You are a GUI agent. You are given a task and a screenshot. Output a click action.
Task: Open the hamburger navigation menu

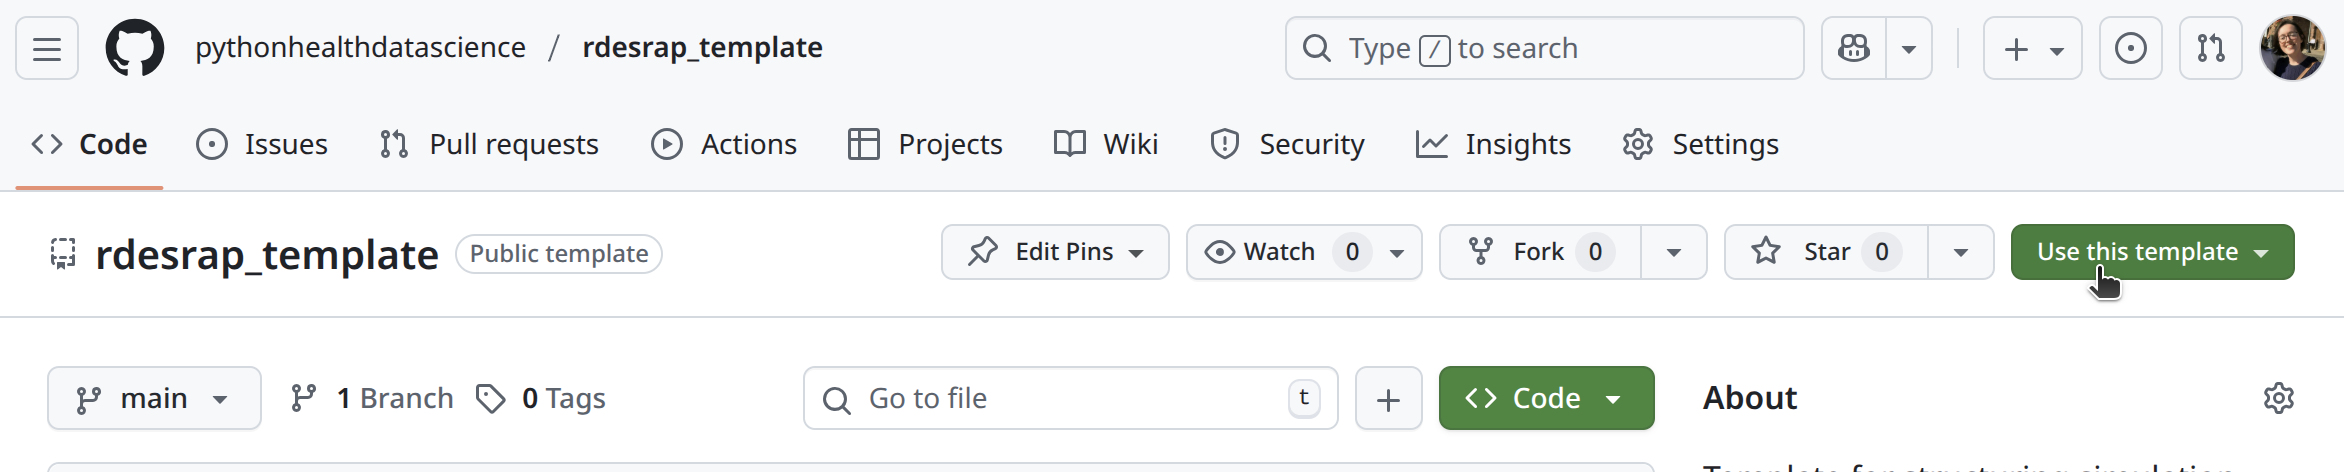point(47,48)
